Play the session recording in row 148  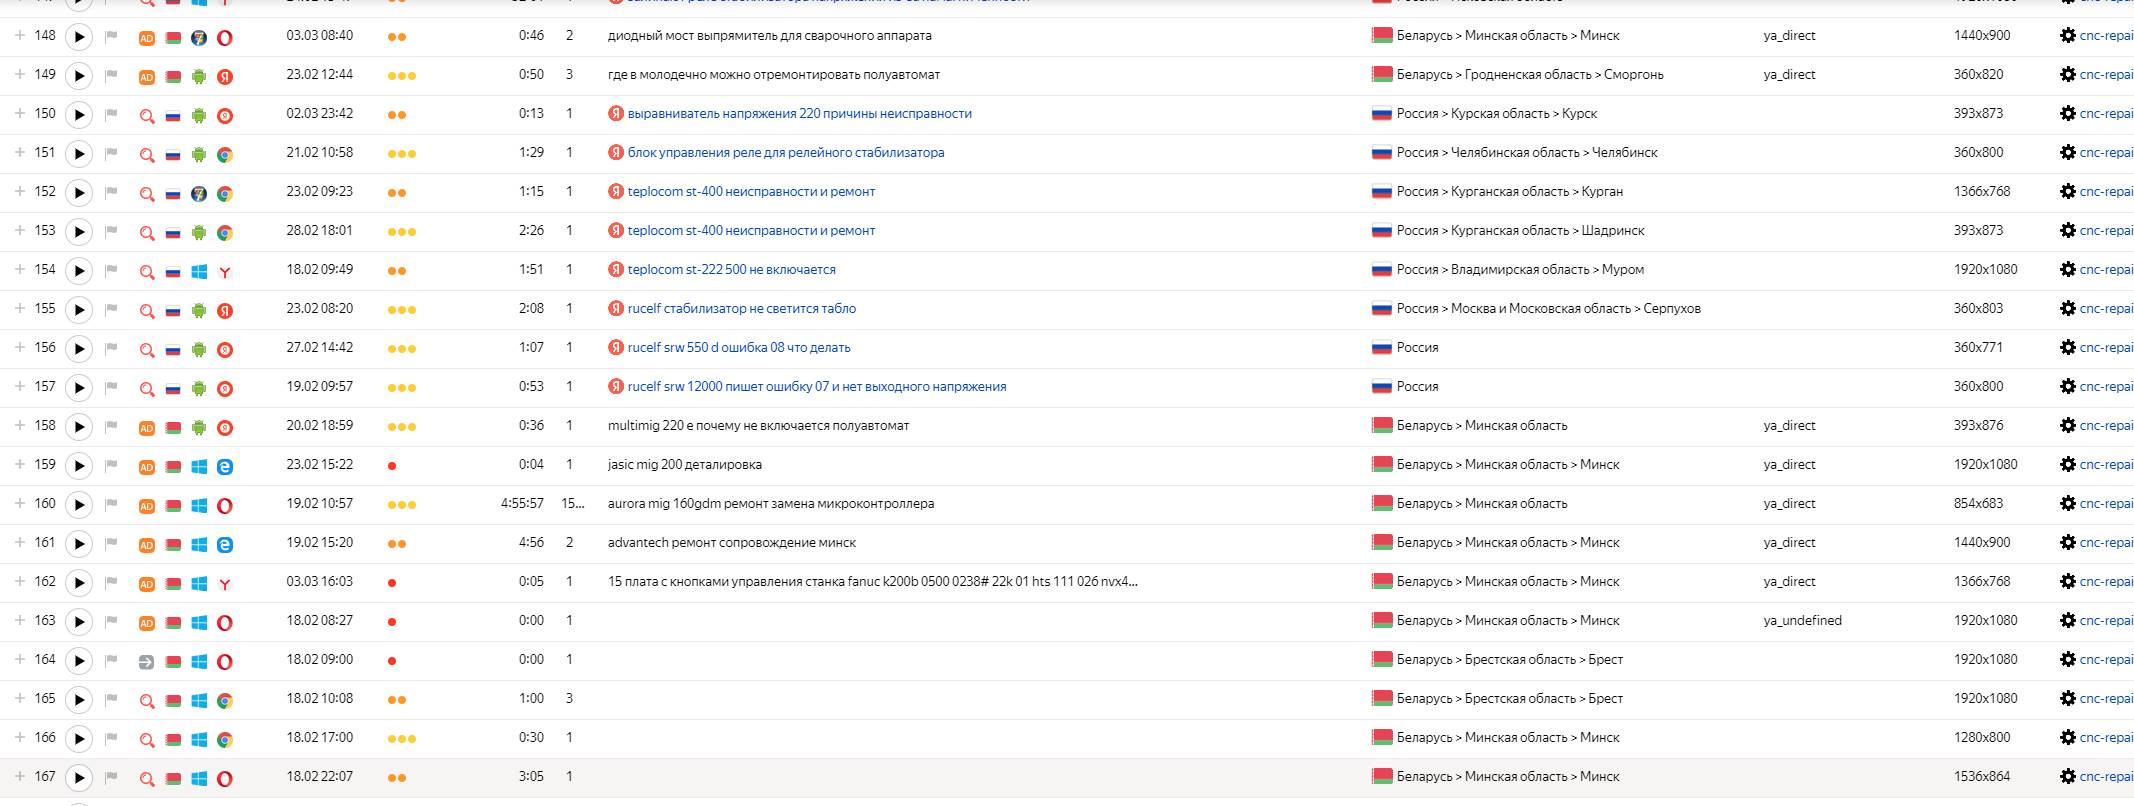[x=79, y=37]
